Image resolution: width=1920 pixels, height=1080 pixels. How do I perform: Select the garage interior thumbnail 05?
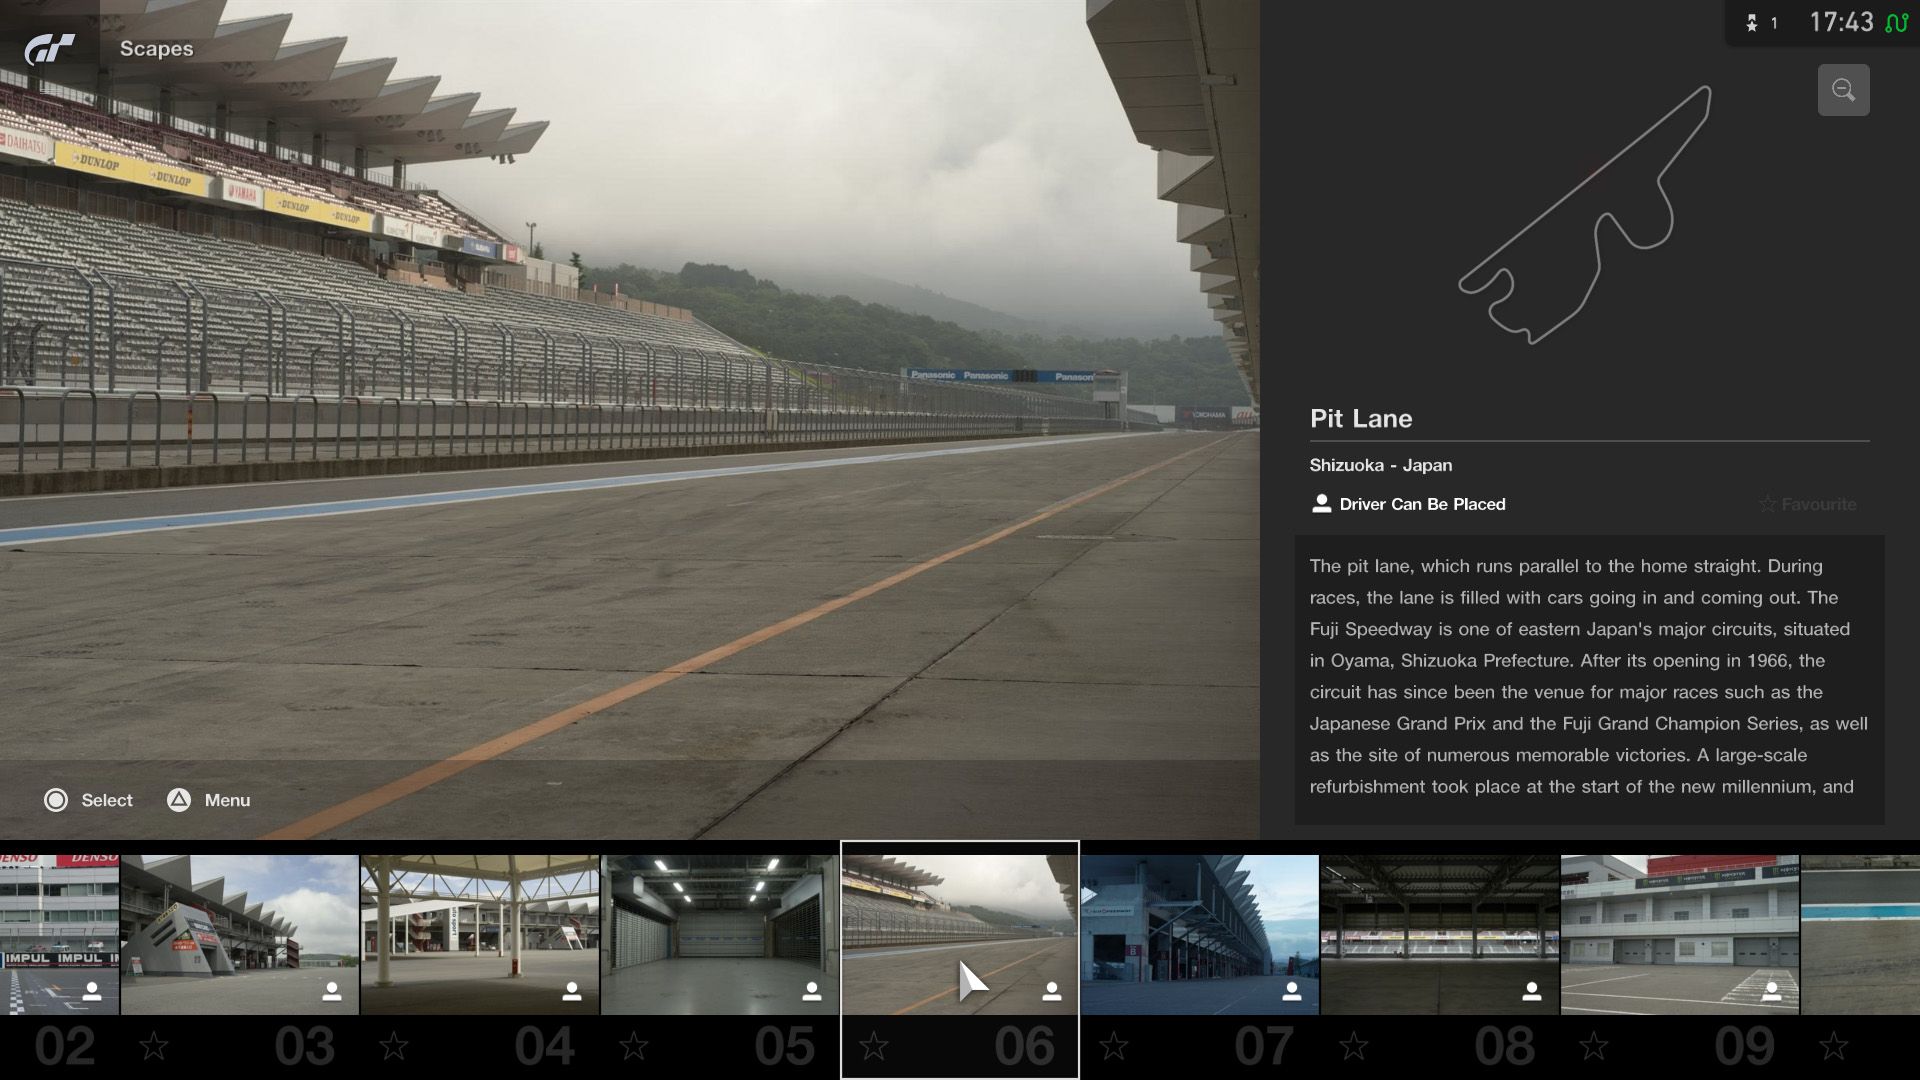(719, 934)
